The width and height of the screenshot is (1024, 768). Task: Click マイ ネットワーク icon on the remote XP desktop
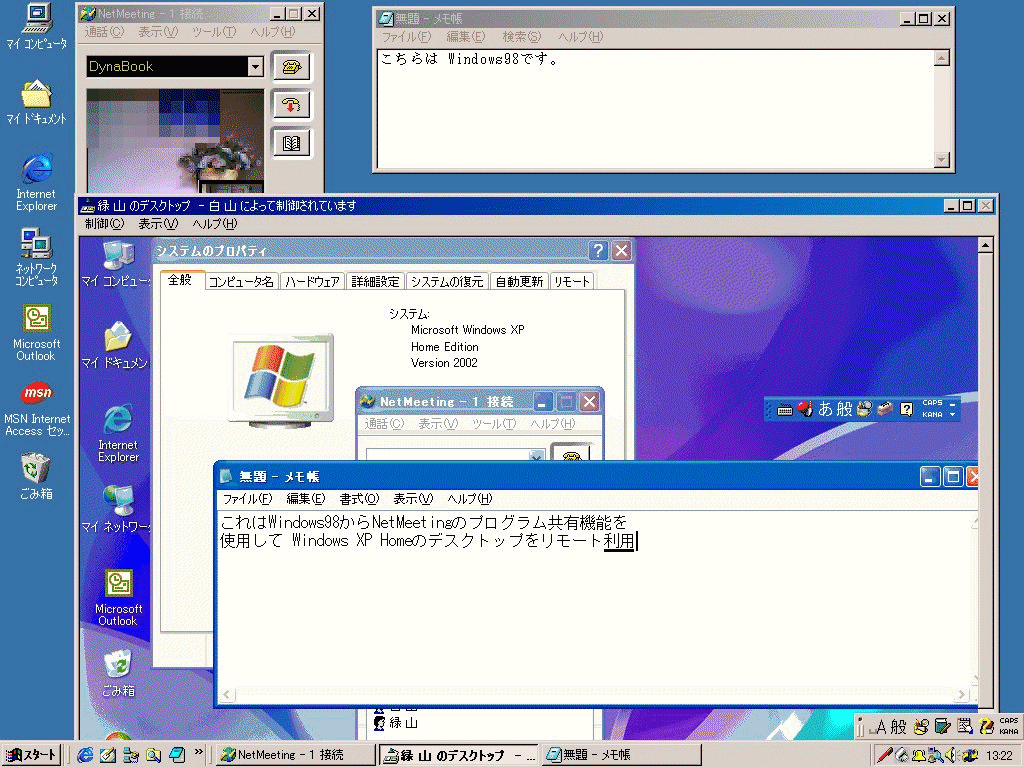[x=116, y=509]
